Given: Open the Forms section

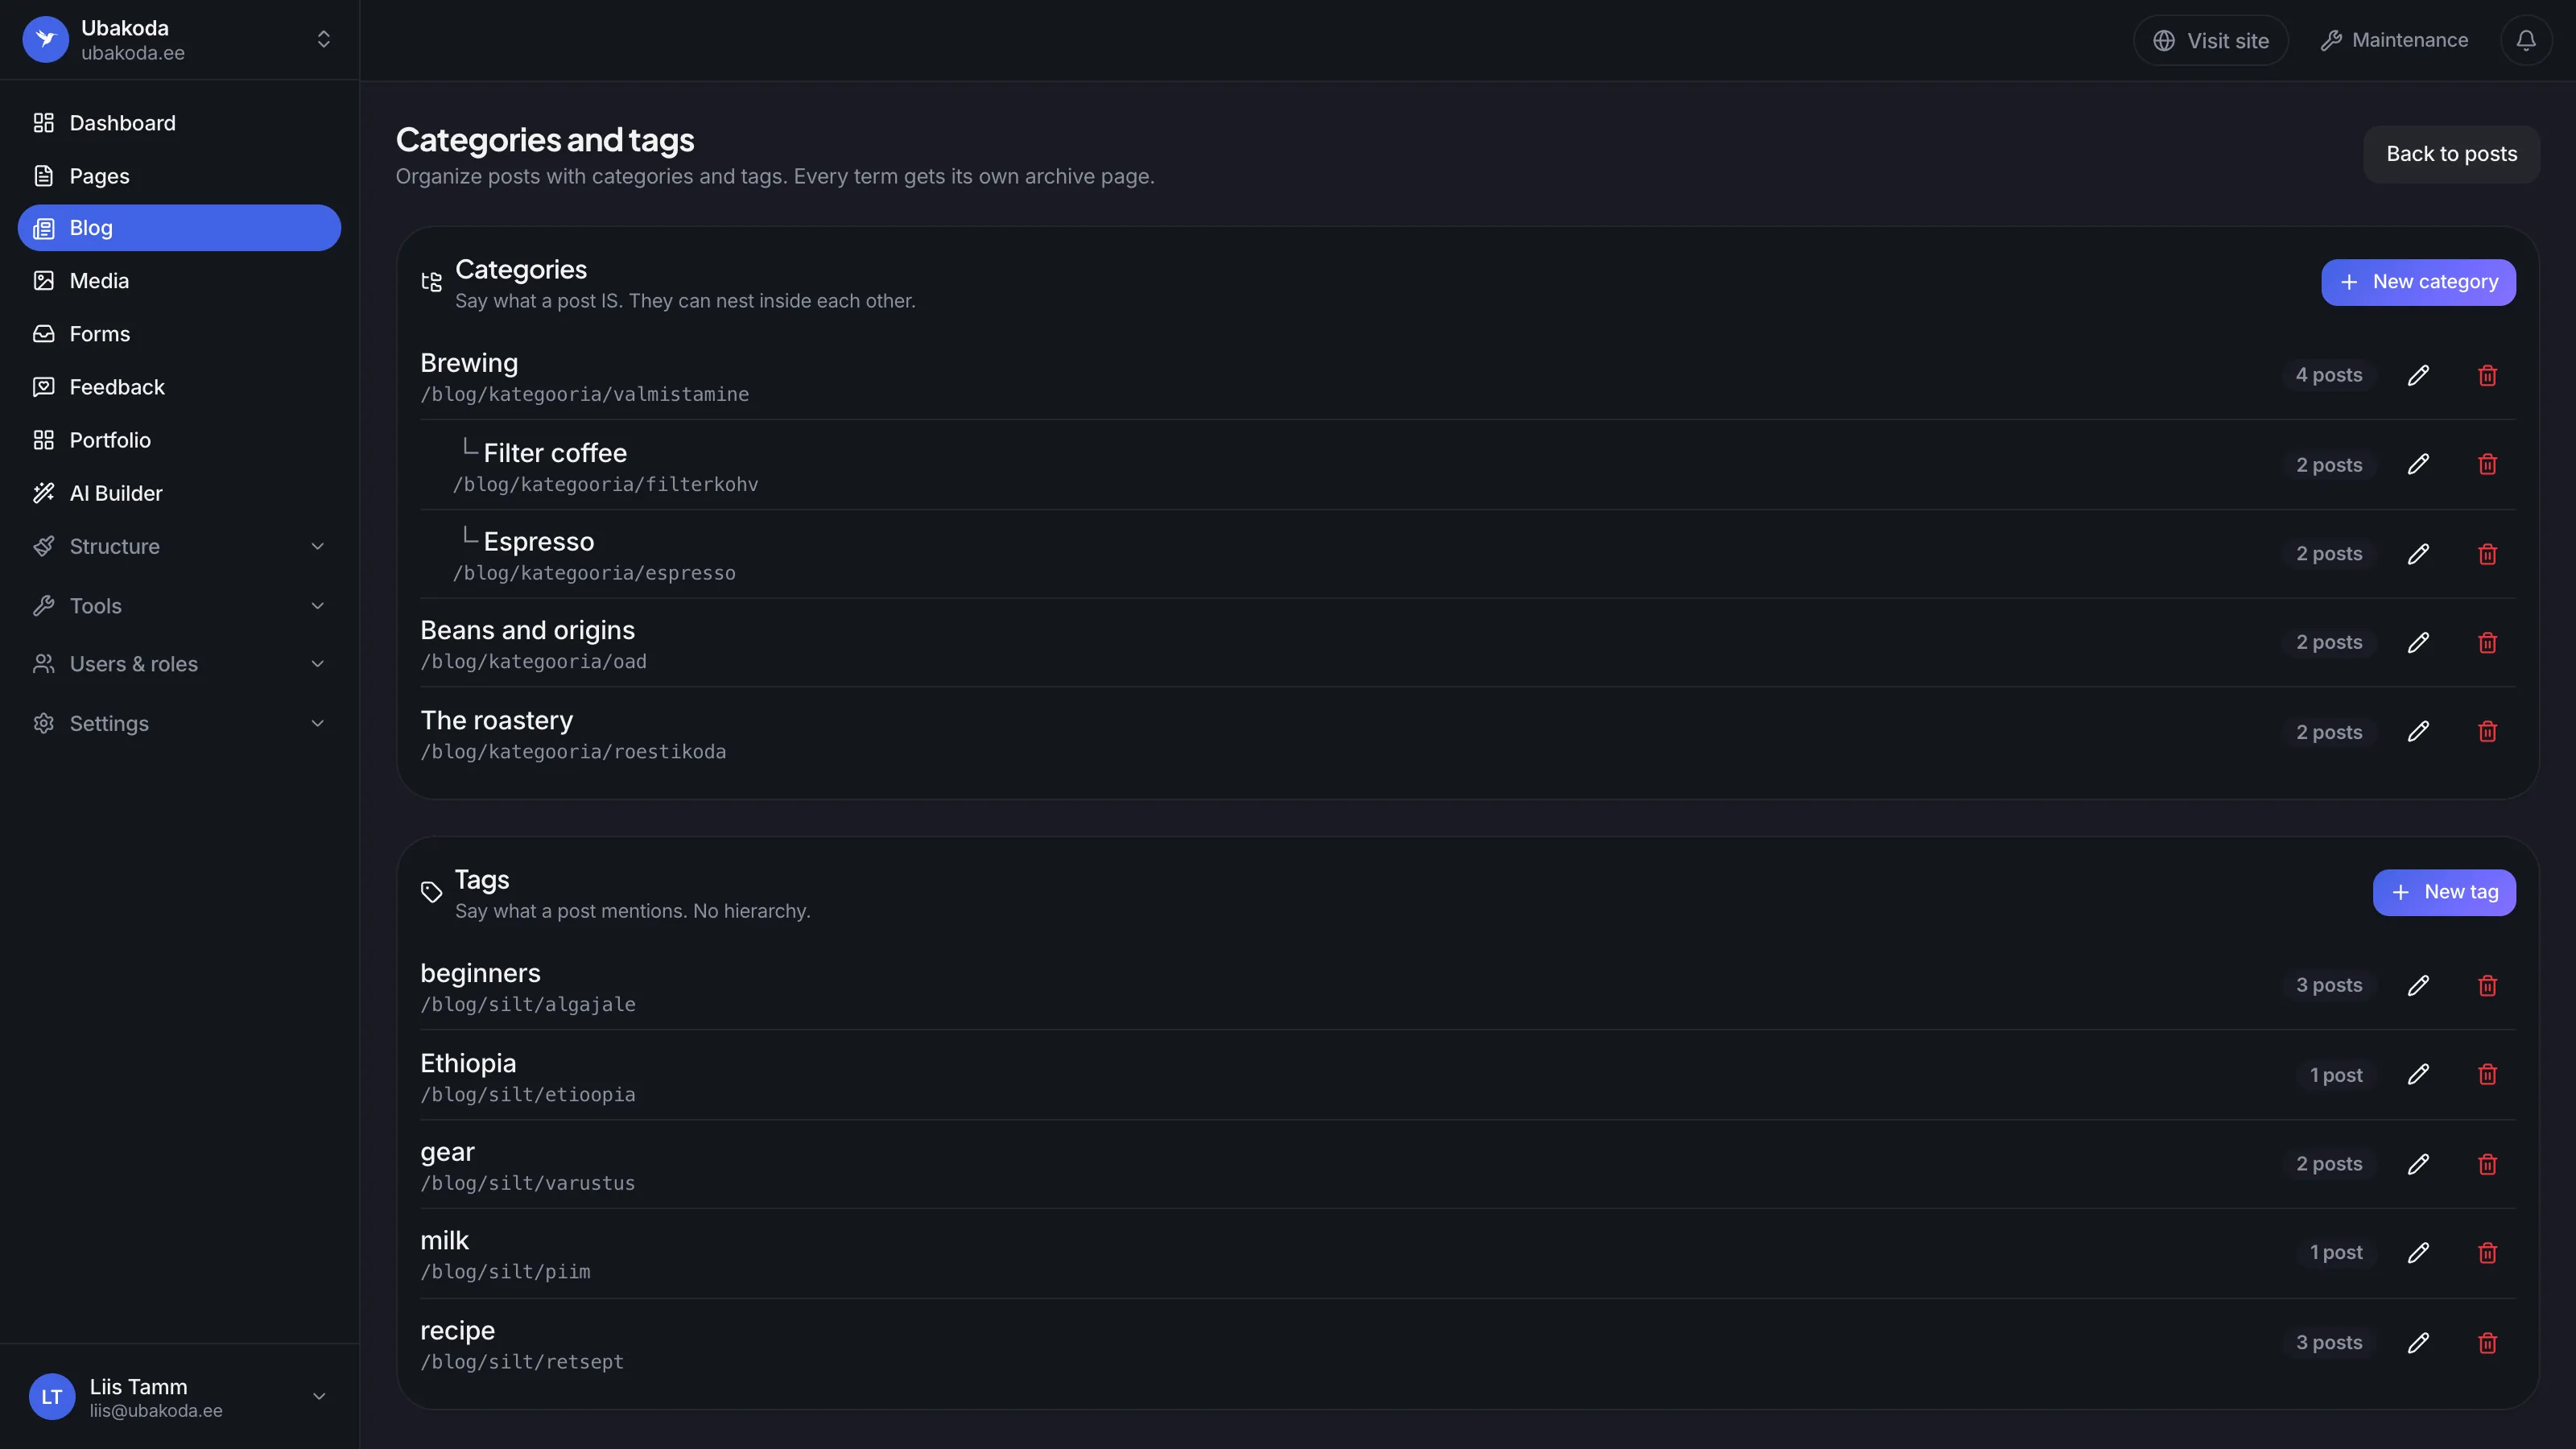Looking at the screenshot, I should tap(179, 334).
